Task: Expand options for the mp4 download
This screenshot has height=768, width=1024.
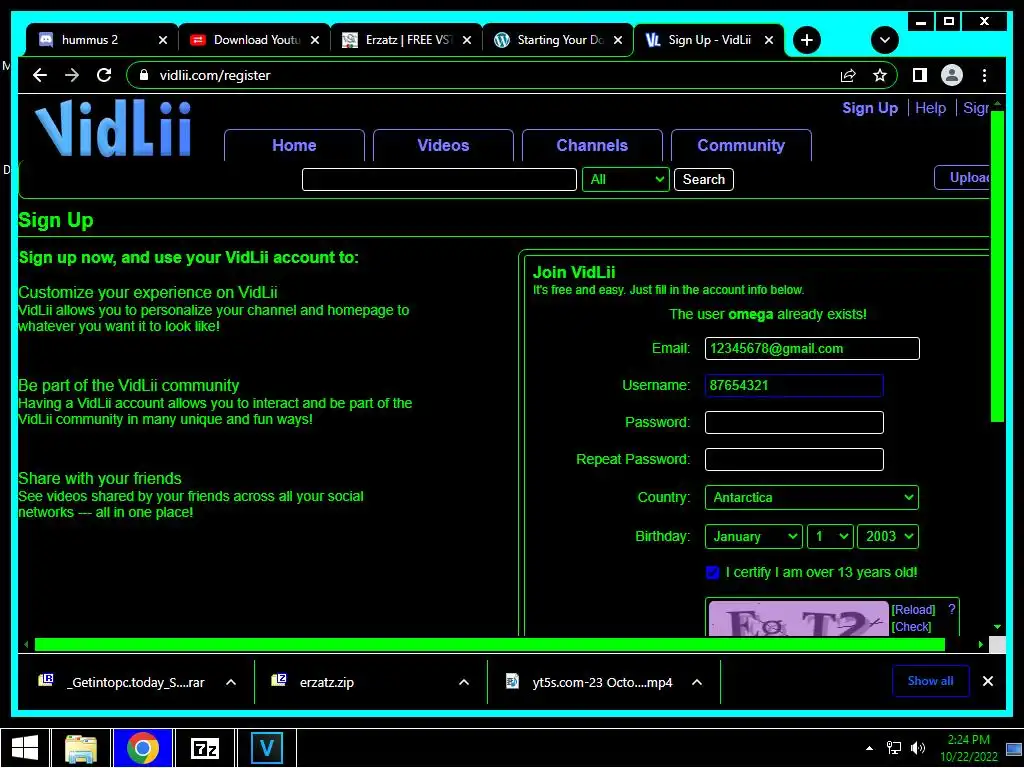Action: pyautogui.click(x=697, y=682)
